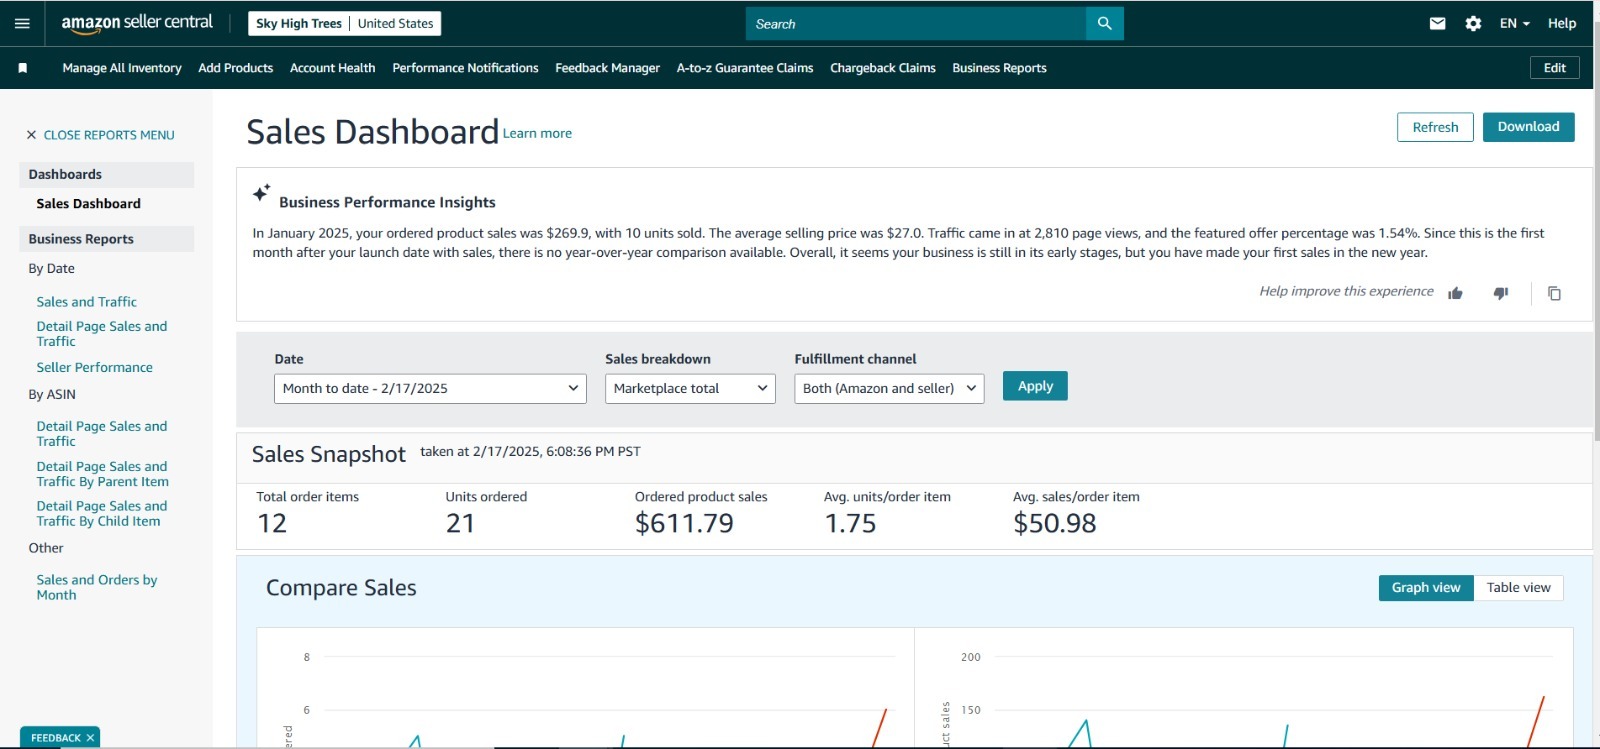Open the Sales and Traffic report link
The image size is (1600, 749).
87,302
